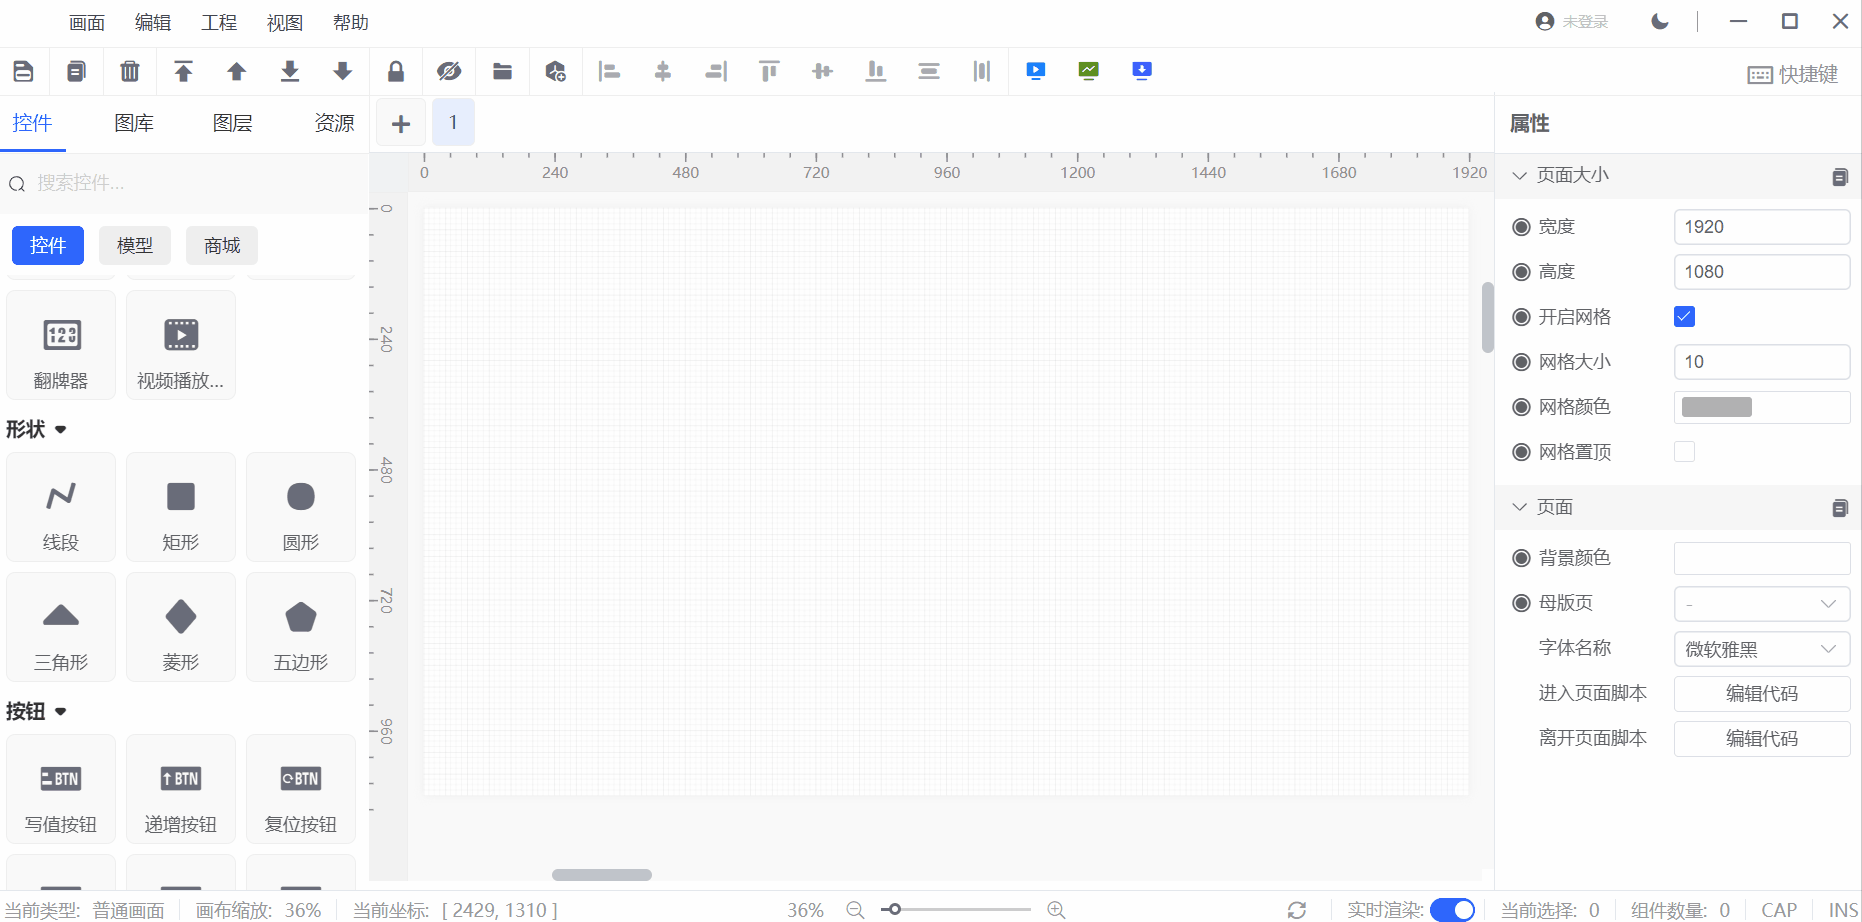Screen dimensions: 1862x922
Task: Click the lock icon in the toolbar
Action: coord(396,71)
